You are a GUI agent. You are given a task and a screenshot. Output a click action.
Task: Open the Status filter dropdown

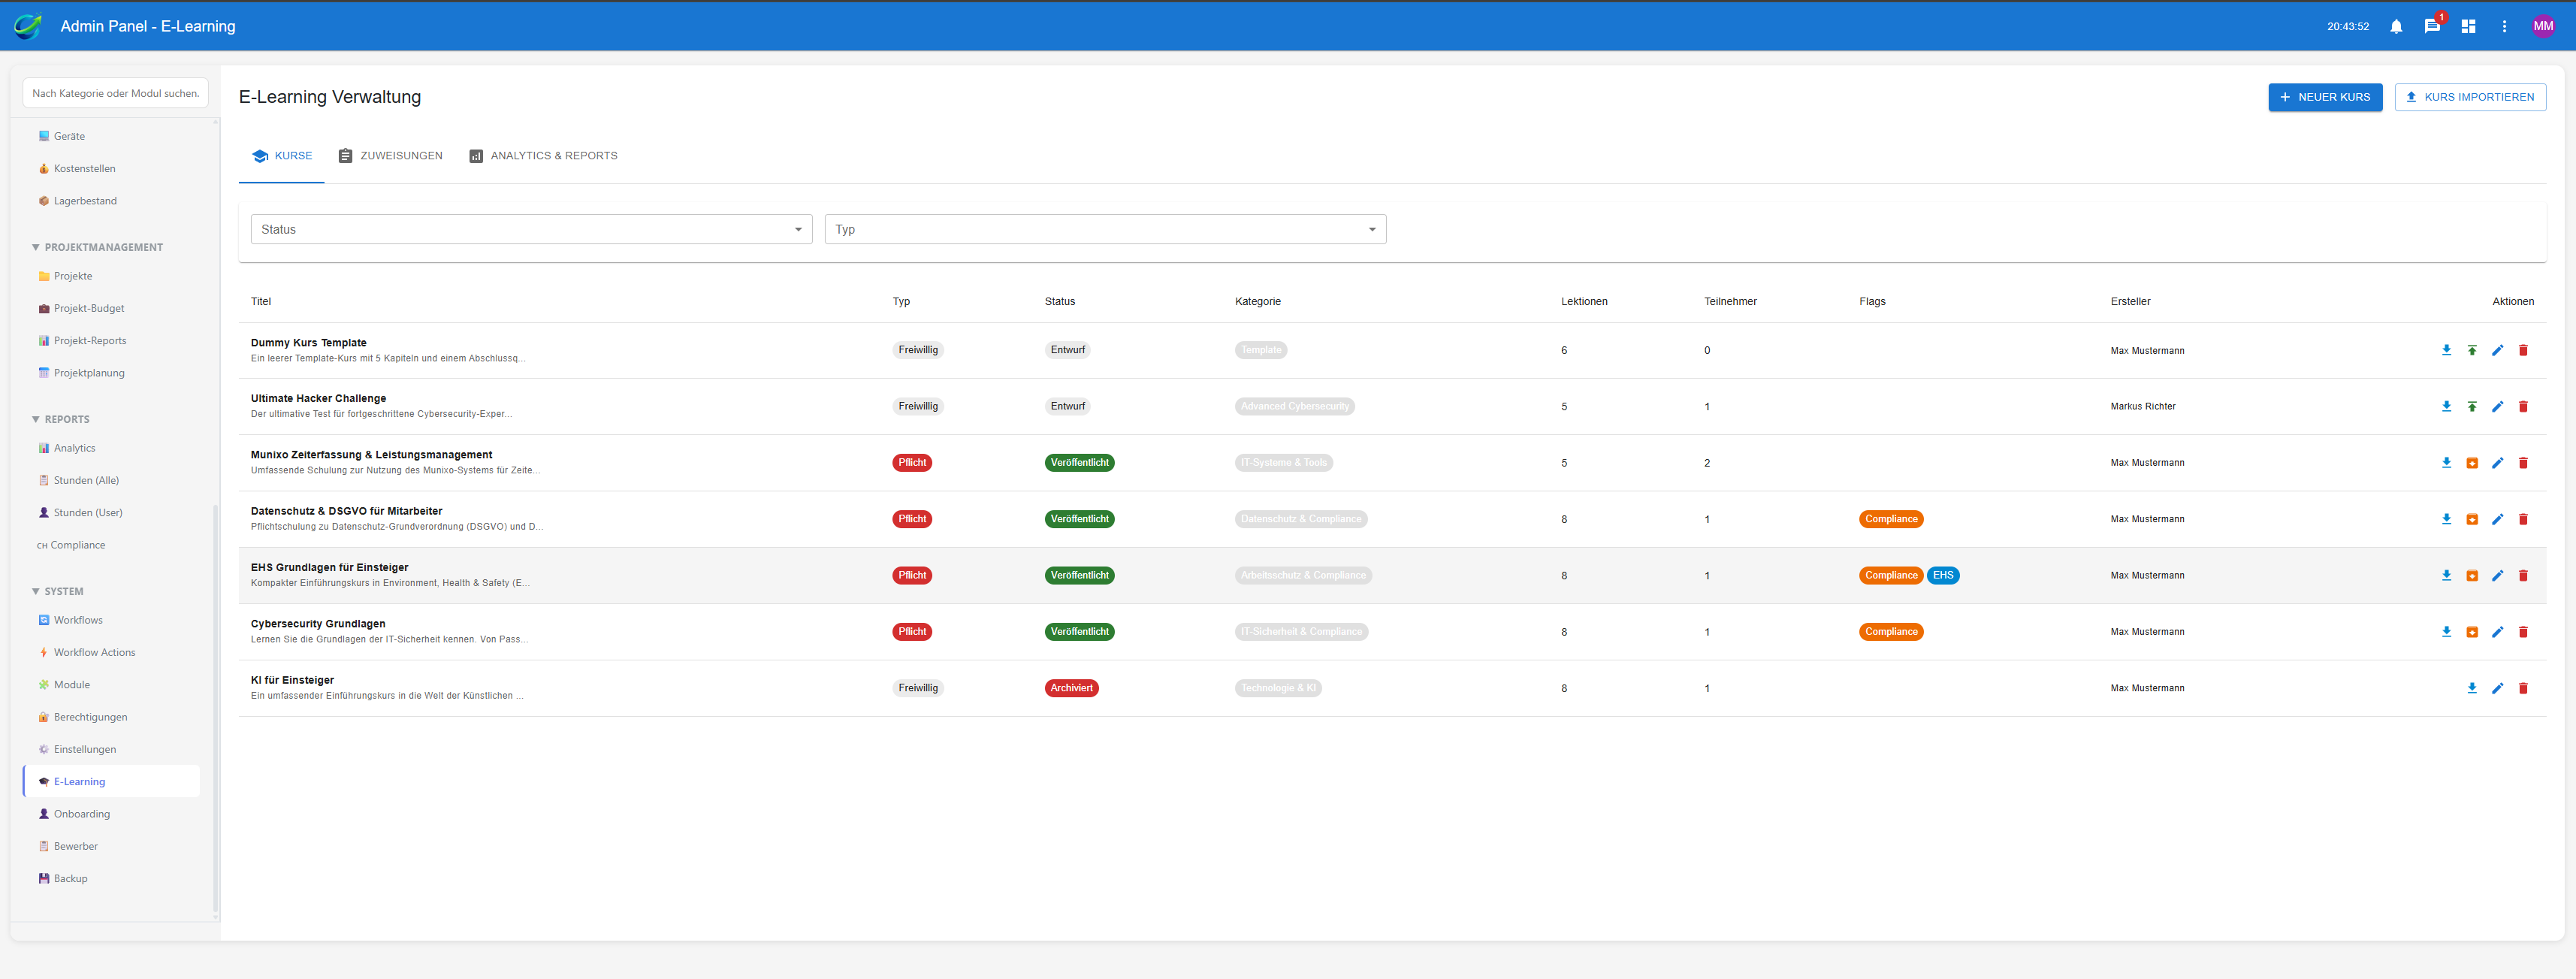[530, 229]
